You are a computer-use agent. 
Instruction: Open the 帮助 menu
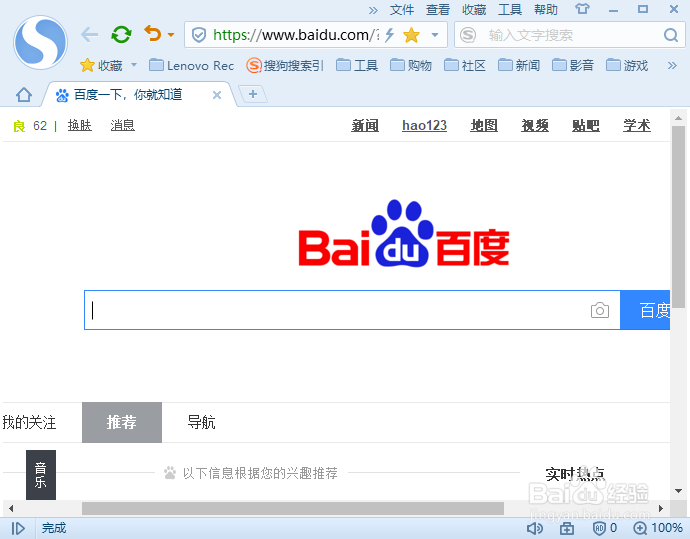coord(546,10)
